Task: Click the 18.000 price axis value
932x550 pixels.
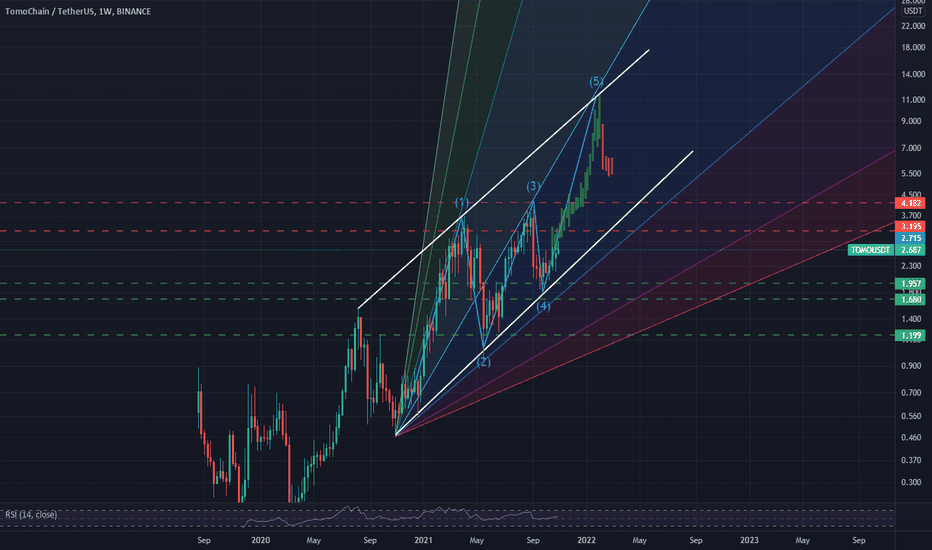Action: point(913,48)
